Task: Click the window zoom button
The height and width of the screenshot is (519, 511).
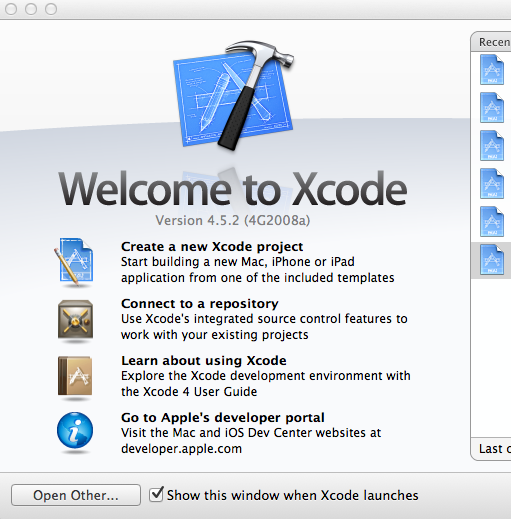Action: pos(51,9)
